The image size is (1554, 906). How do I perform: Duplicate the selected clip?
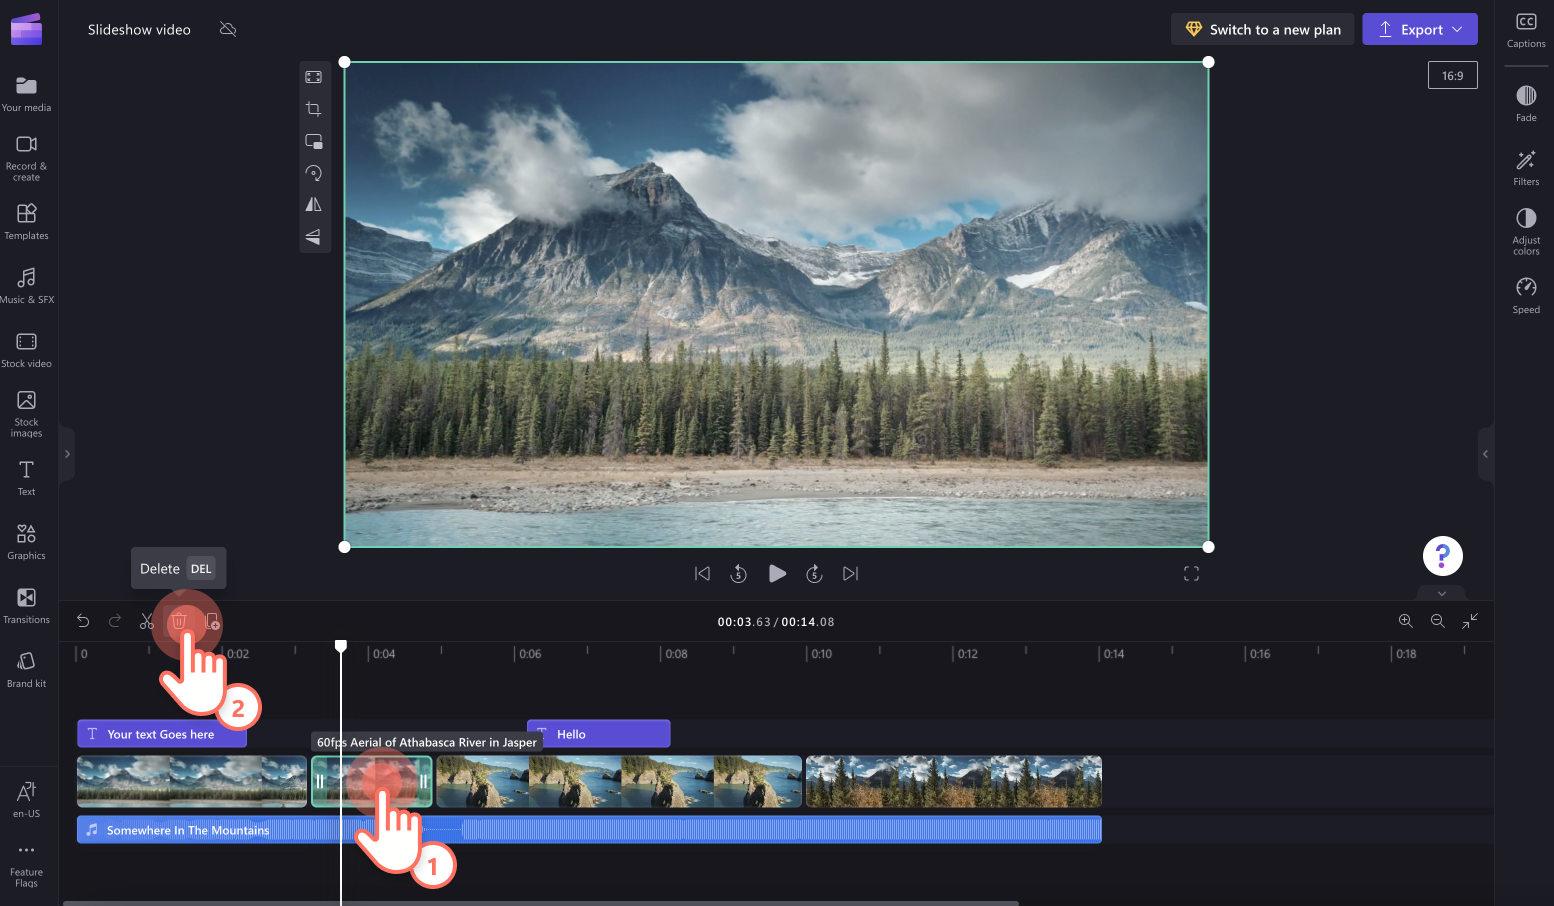coord(211,621)
